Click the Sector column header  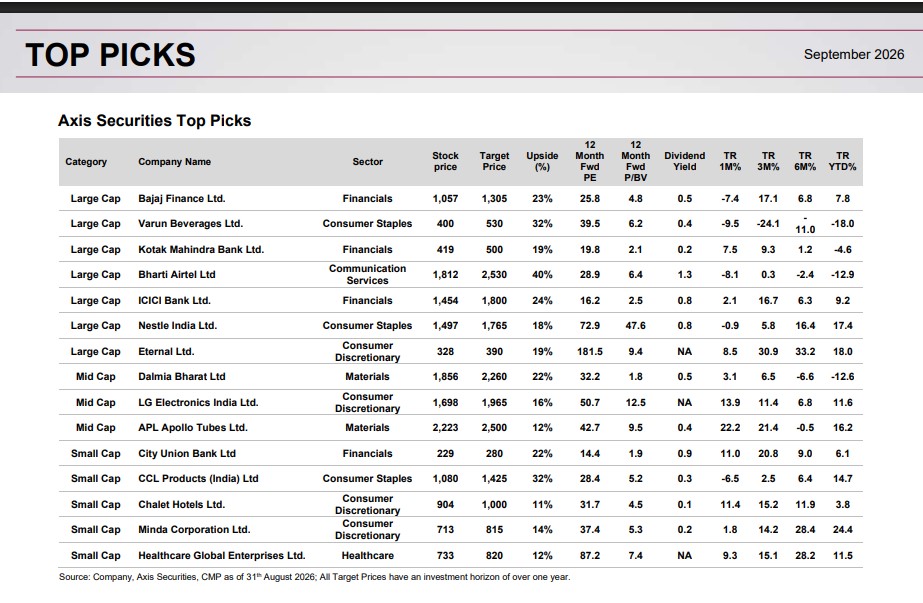367,161
